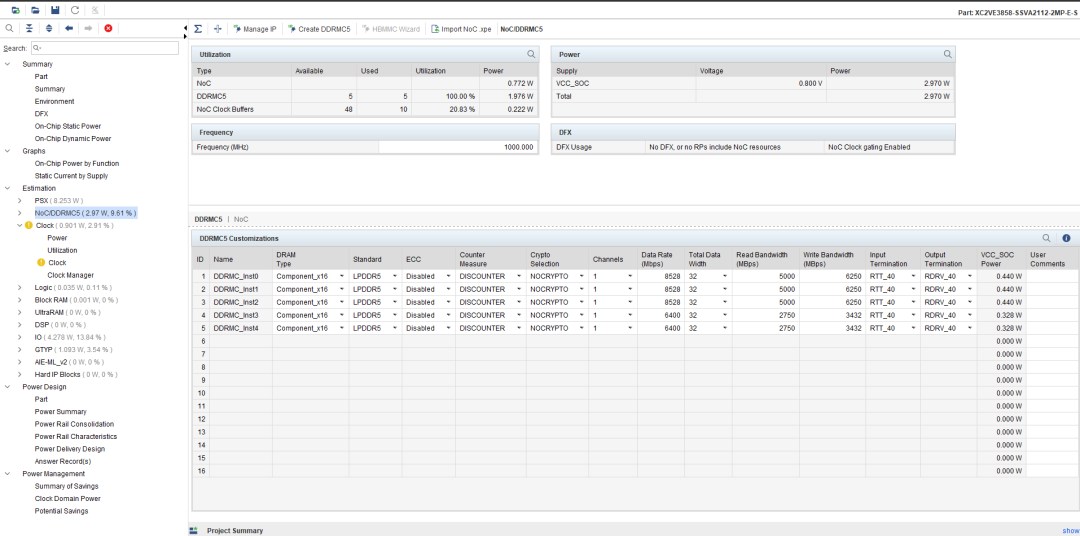The image size is (1080, 536).
Task: Collapse the left navigator with the left-pointing arrow
Action: click(x=185, y=28)
